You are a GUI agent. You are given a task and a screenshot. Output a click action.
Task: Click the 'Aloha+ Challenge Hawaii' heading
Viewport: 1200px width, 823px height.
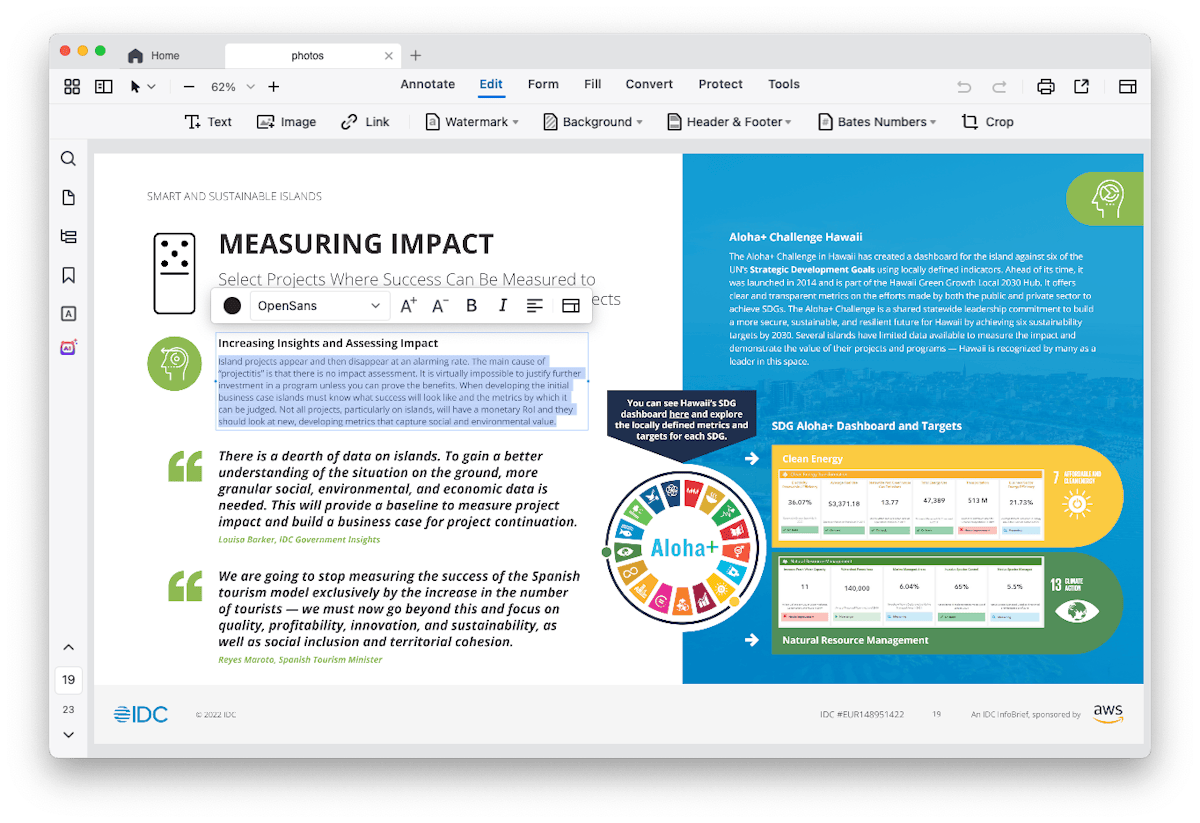(796, 237)
